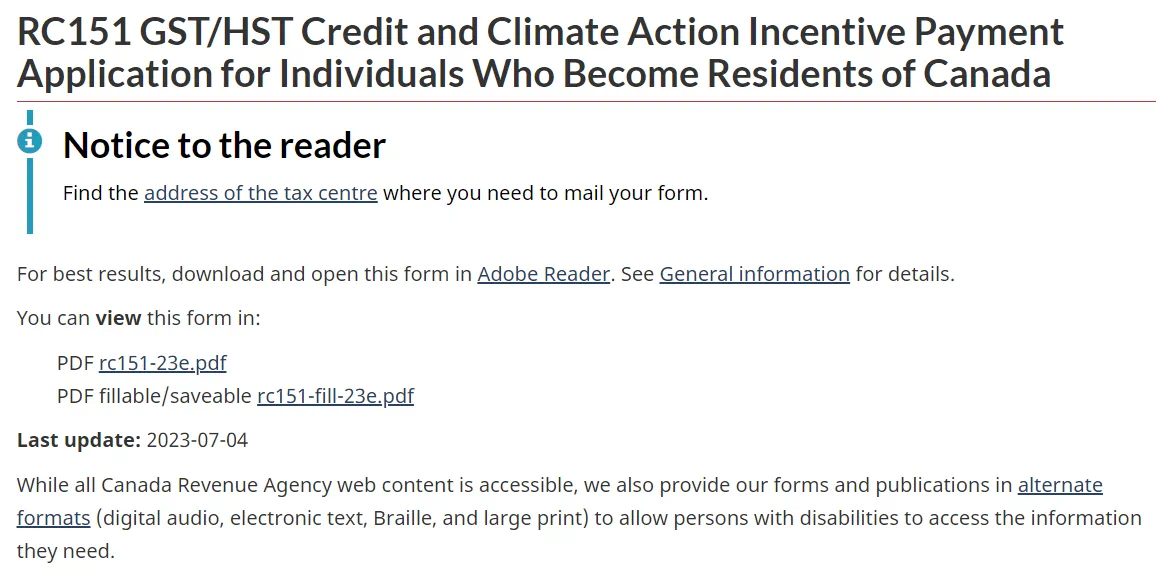
Task: Open the fillable rc151-fill-23e.pdf link
Action: pyautogui.click(x=335, y=396)
